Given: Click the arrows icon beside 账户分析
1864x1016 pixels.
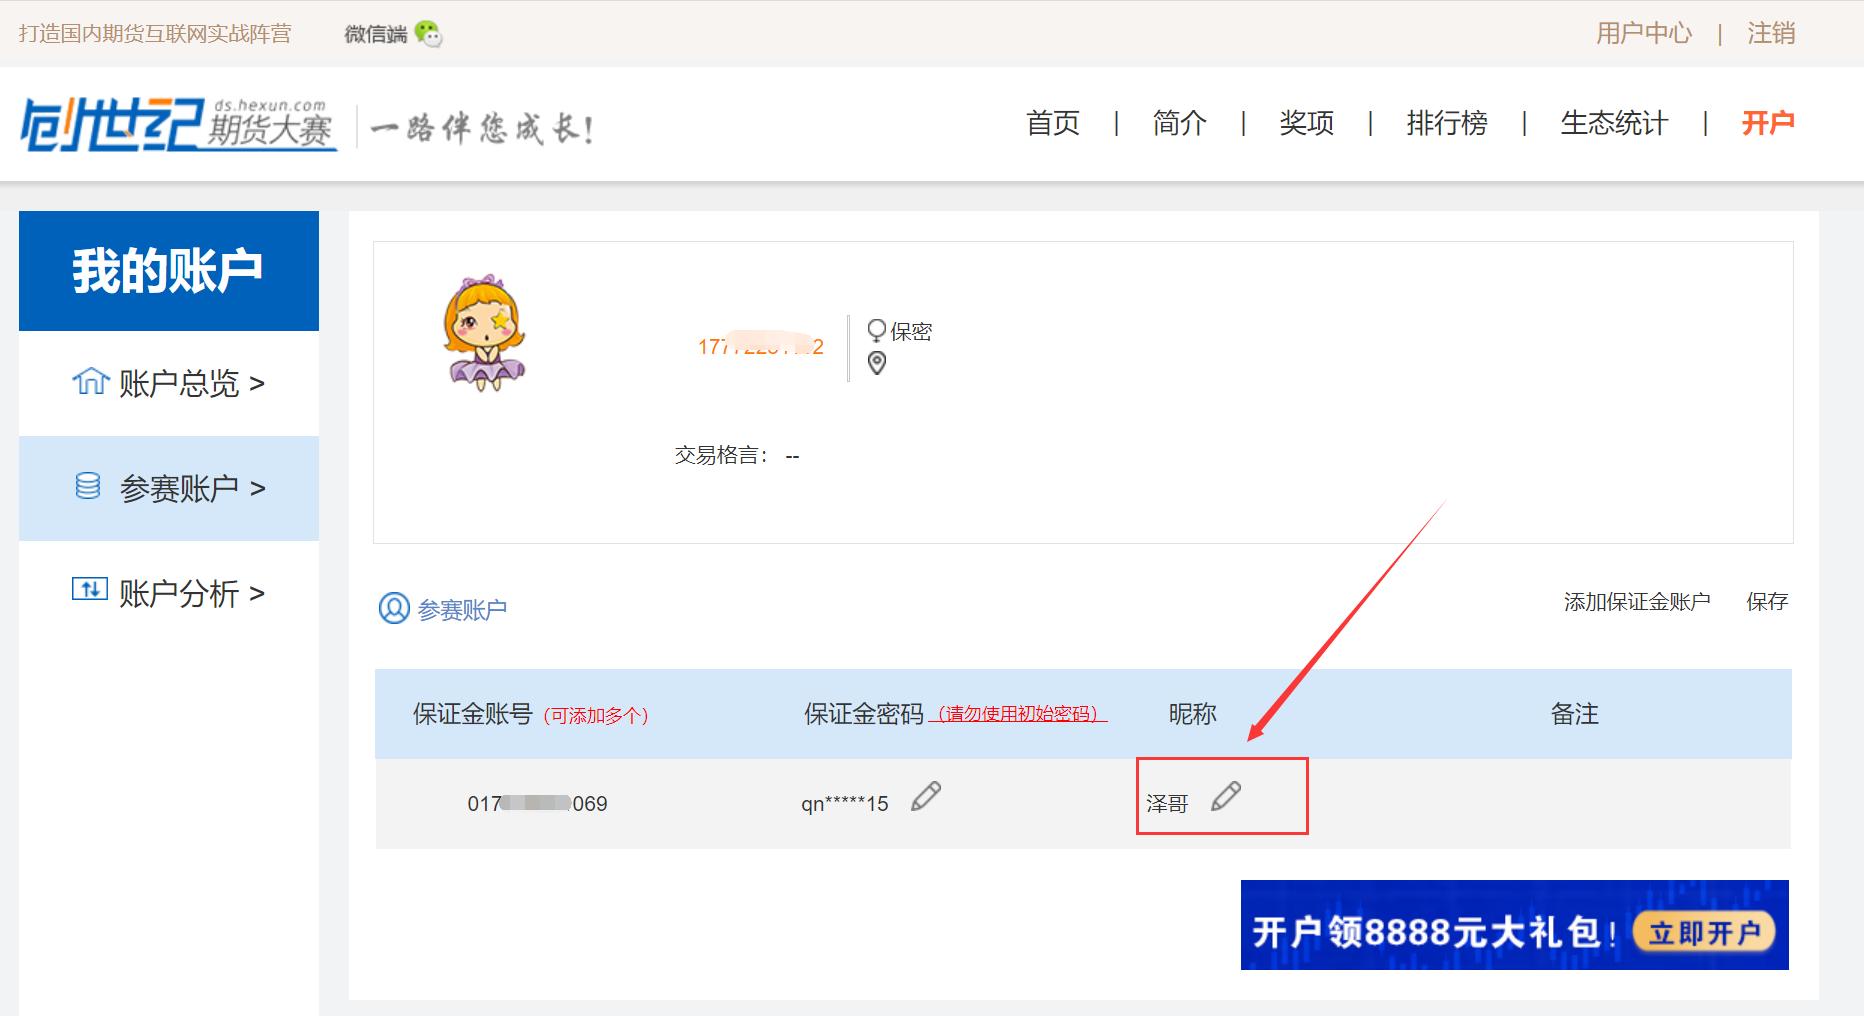Looking at the screenshot, I should (x=88, y=591).
